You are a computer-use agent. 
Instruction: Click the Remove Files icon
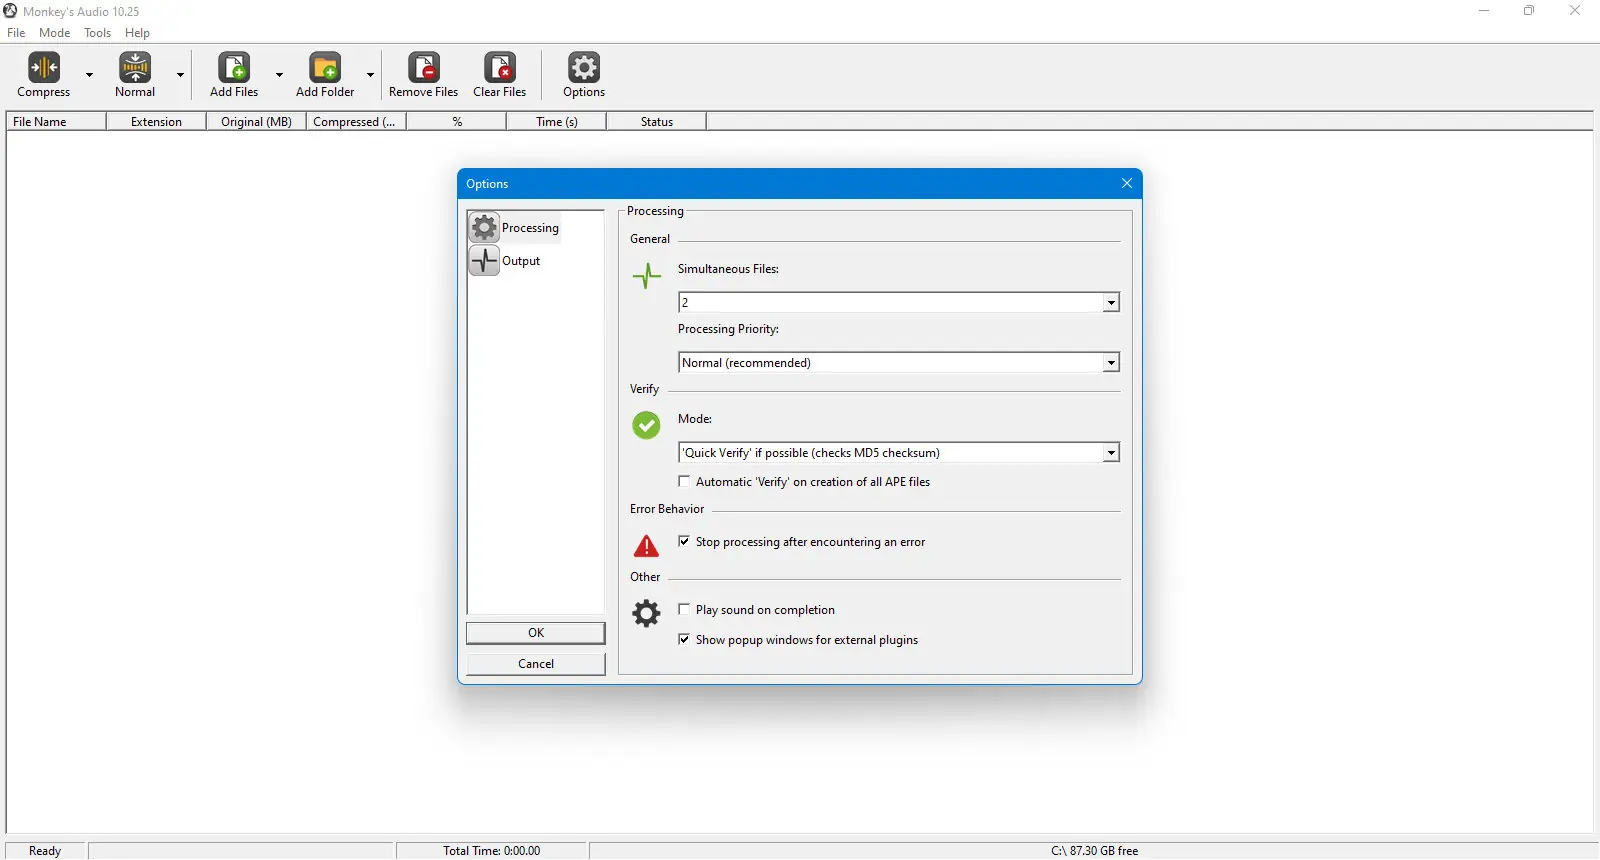pyautogui.click(x=424, y=67)
